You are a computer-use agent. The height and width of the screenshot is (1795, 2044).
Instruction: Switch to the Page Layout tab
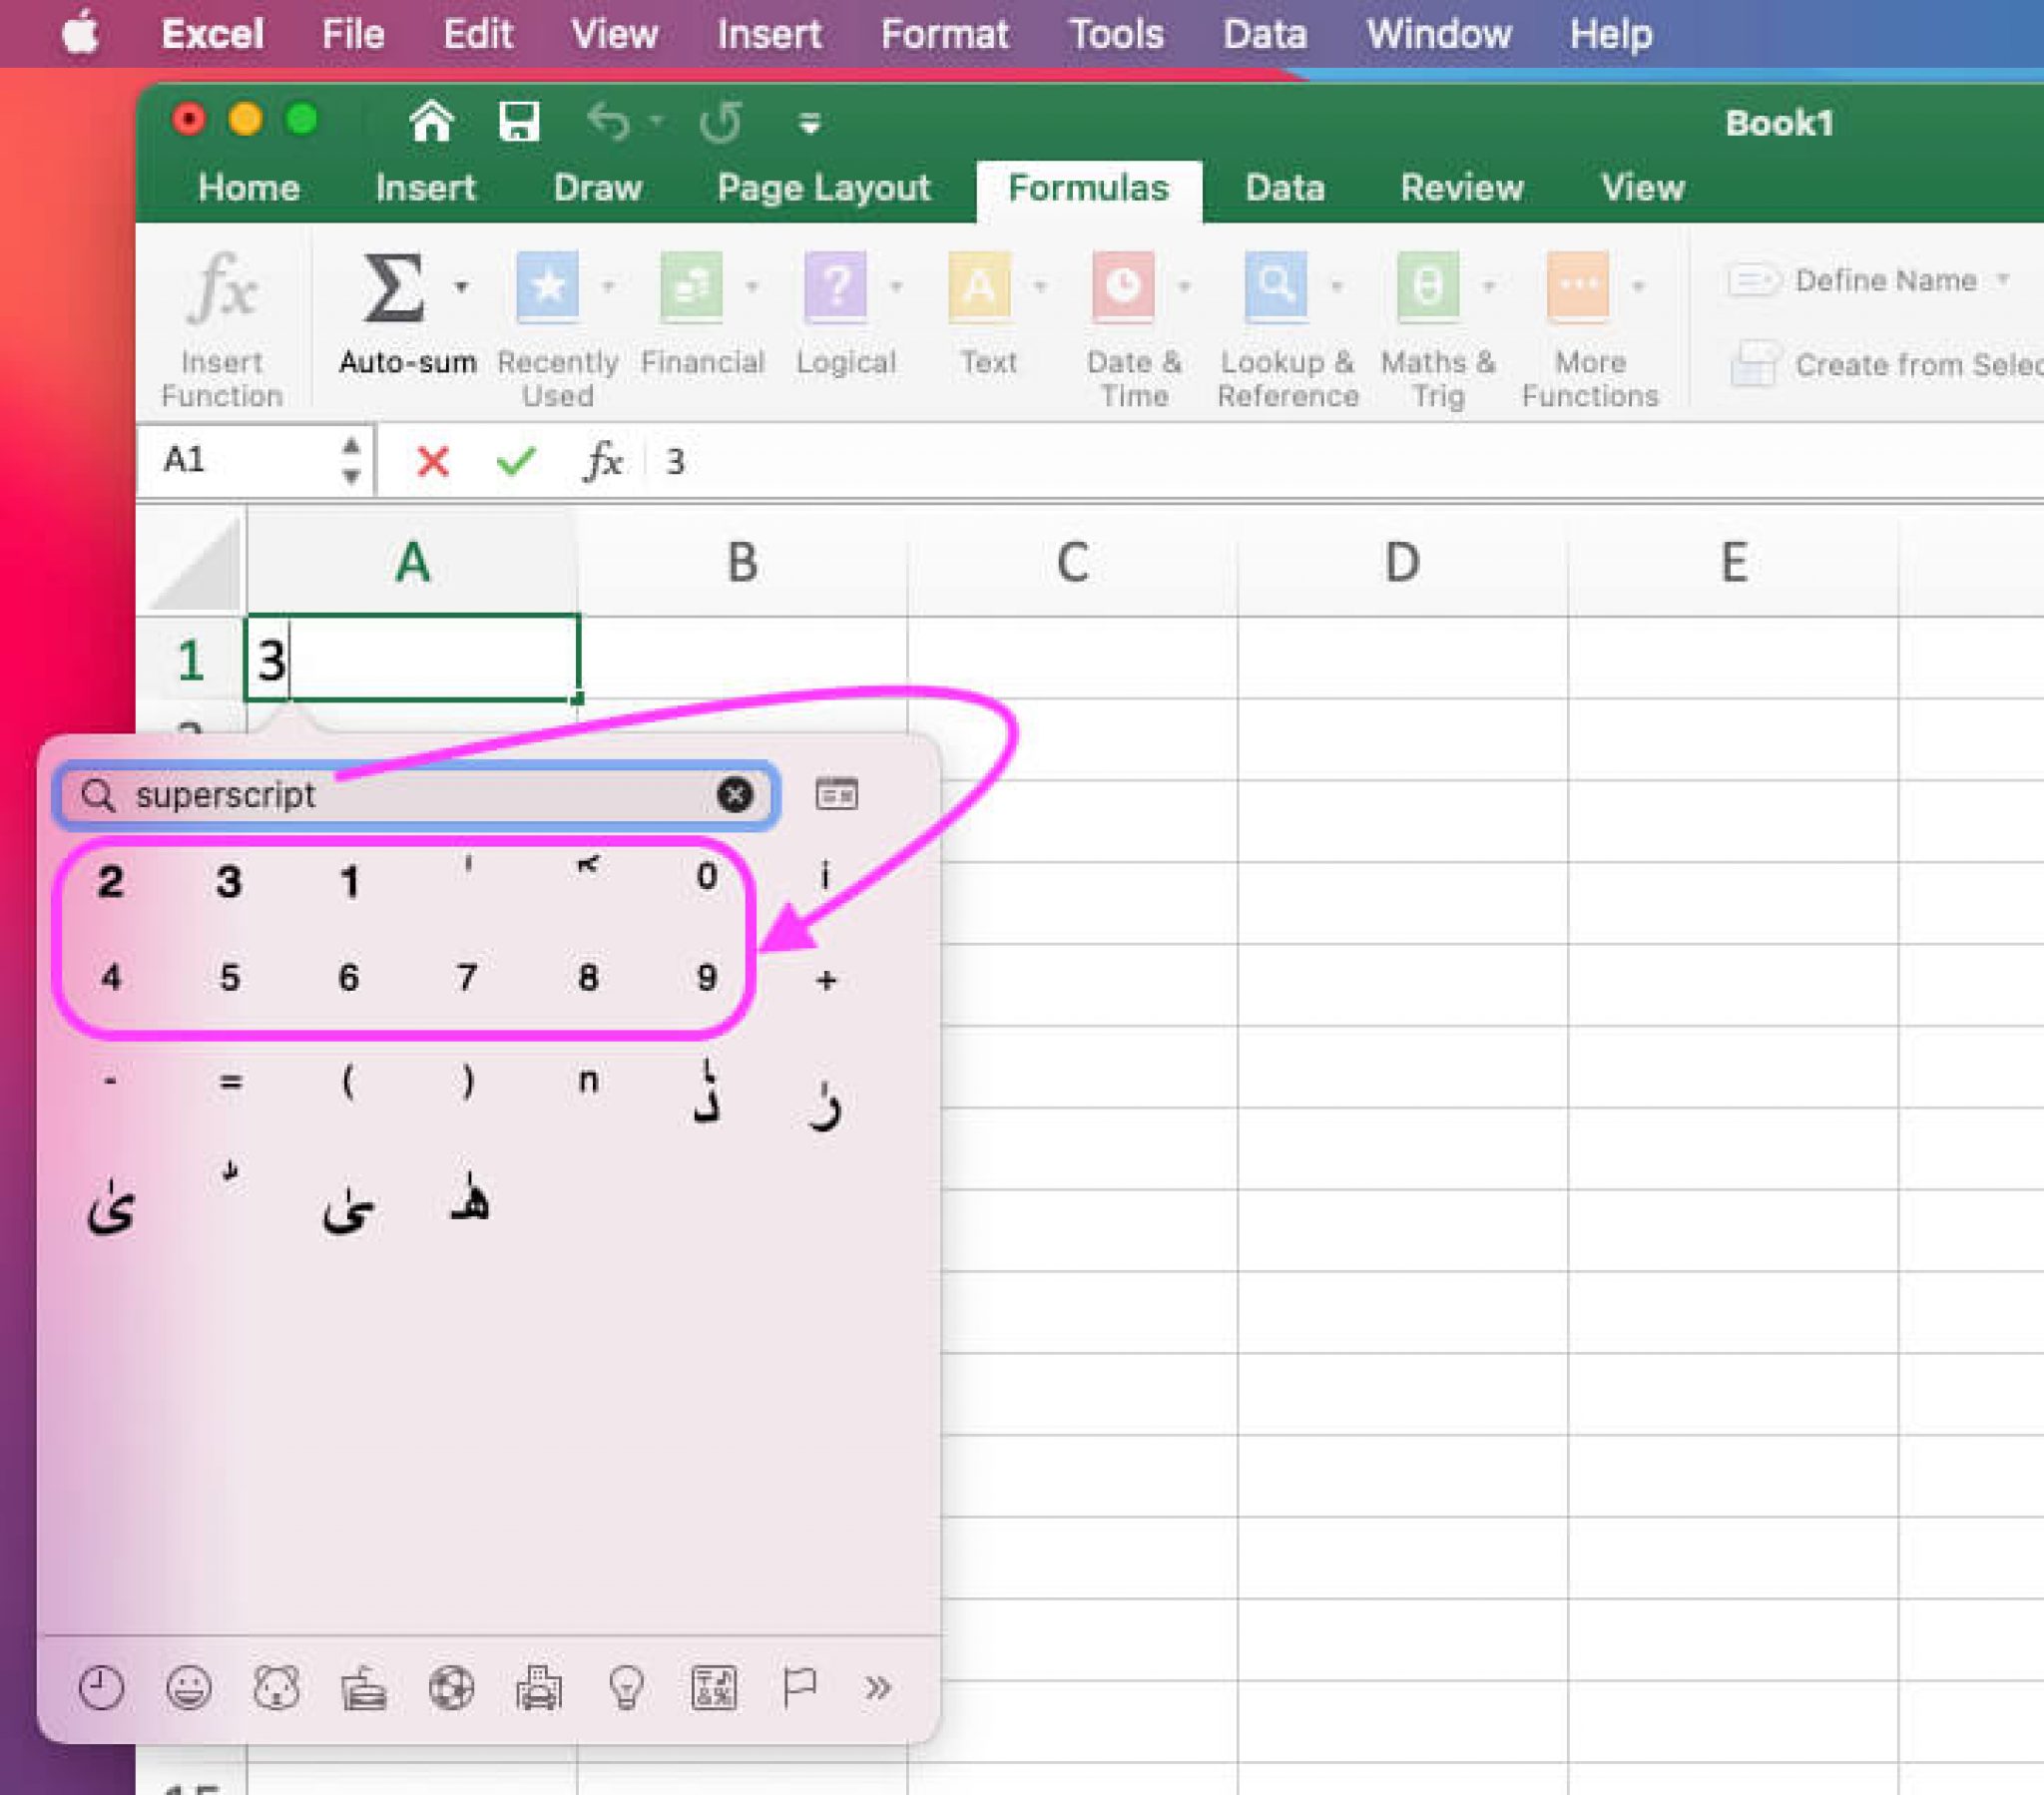(823, 188)
